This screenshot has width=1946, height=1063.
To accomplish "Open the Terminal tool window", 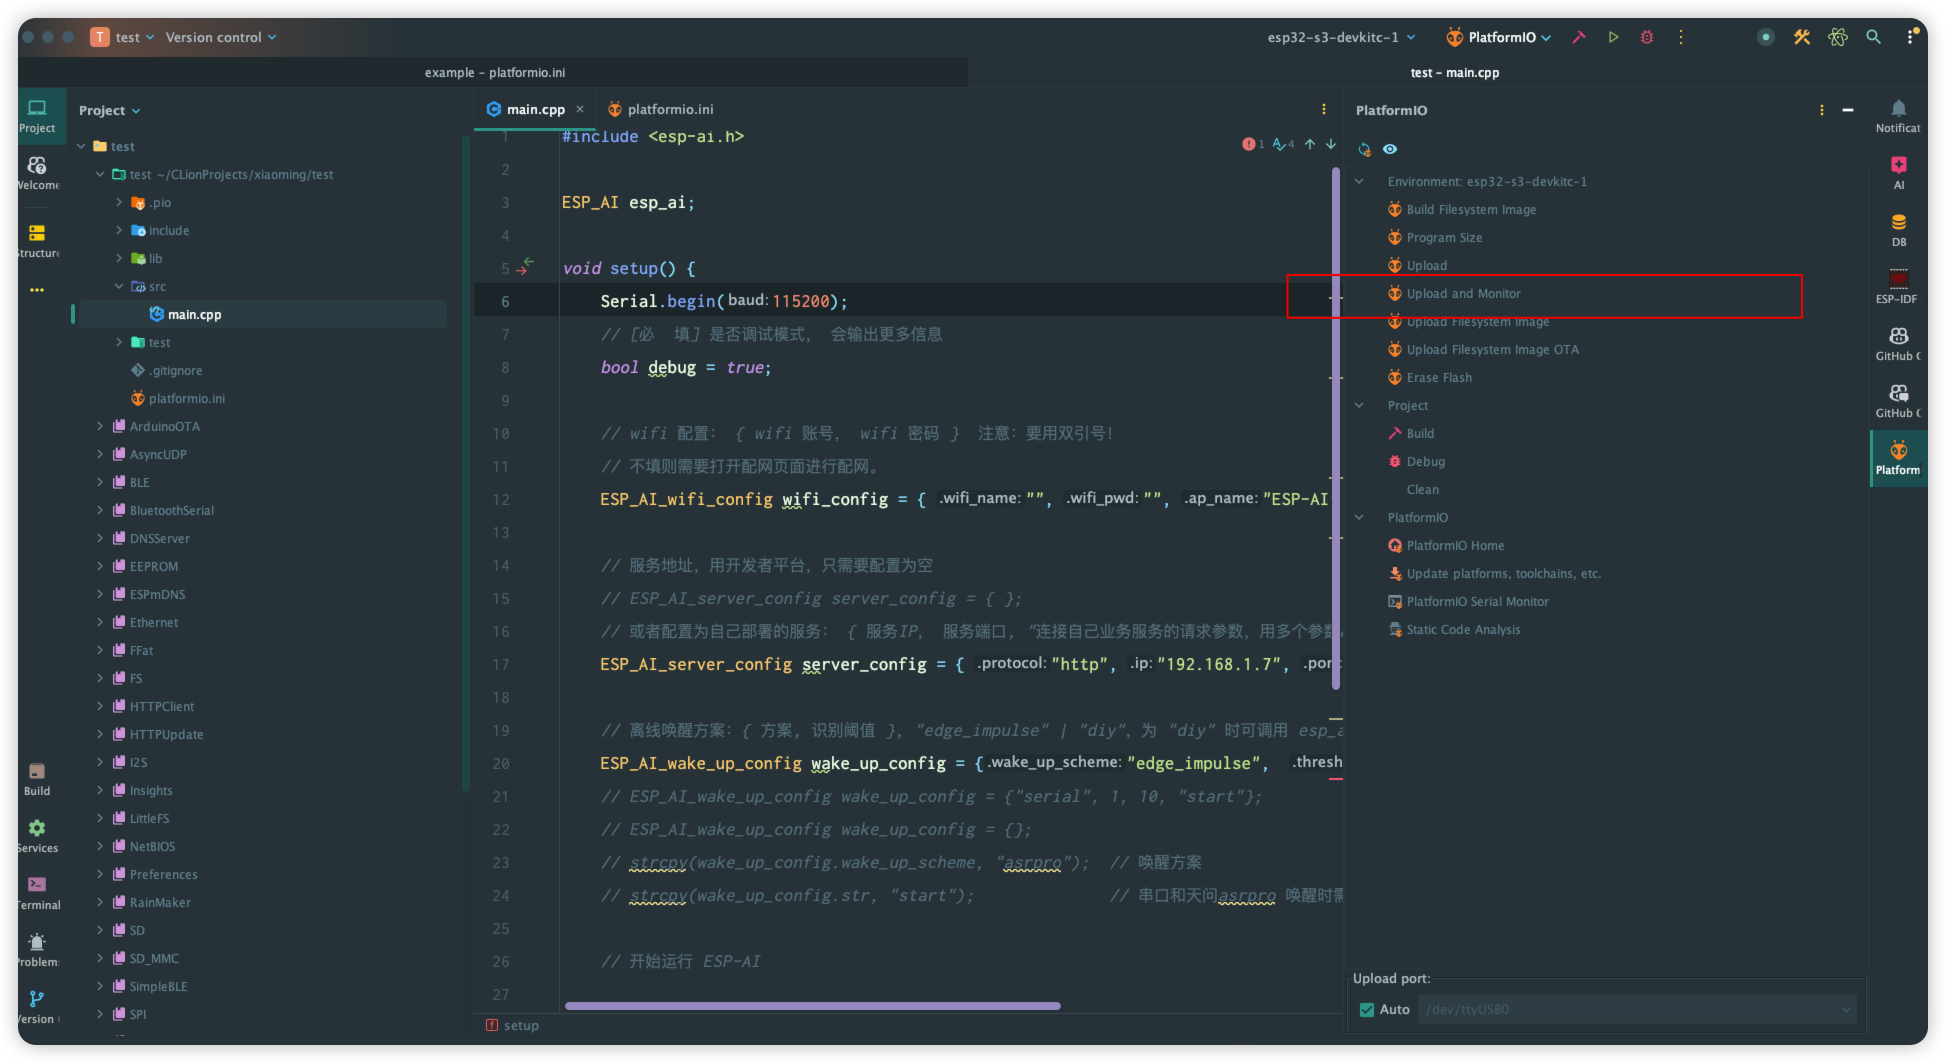I will [x=37, y=891].
